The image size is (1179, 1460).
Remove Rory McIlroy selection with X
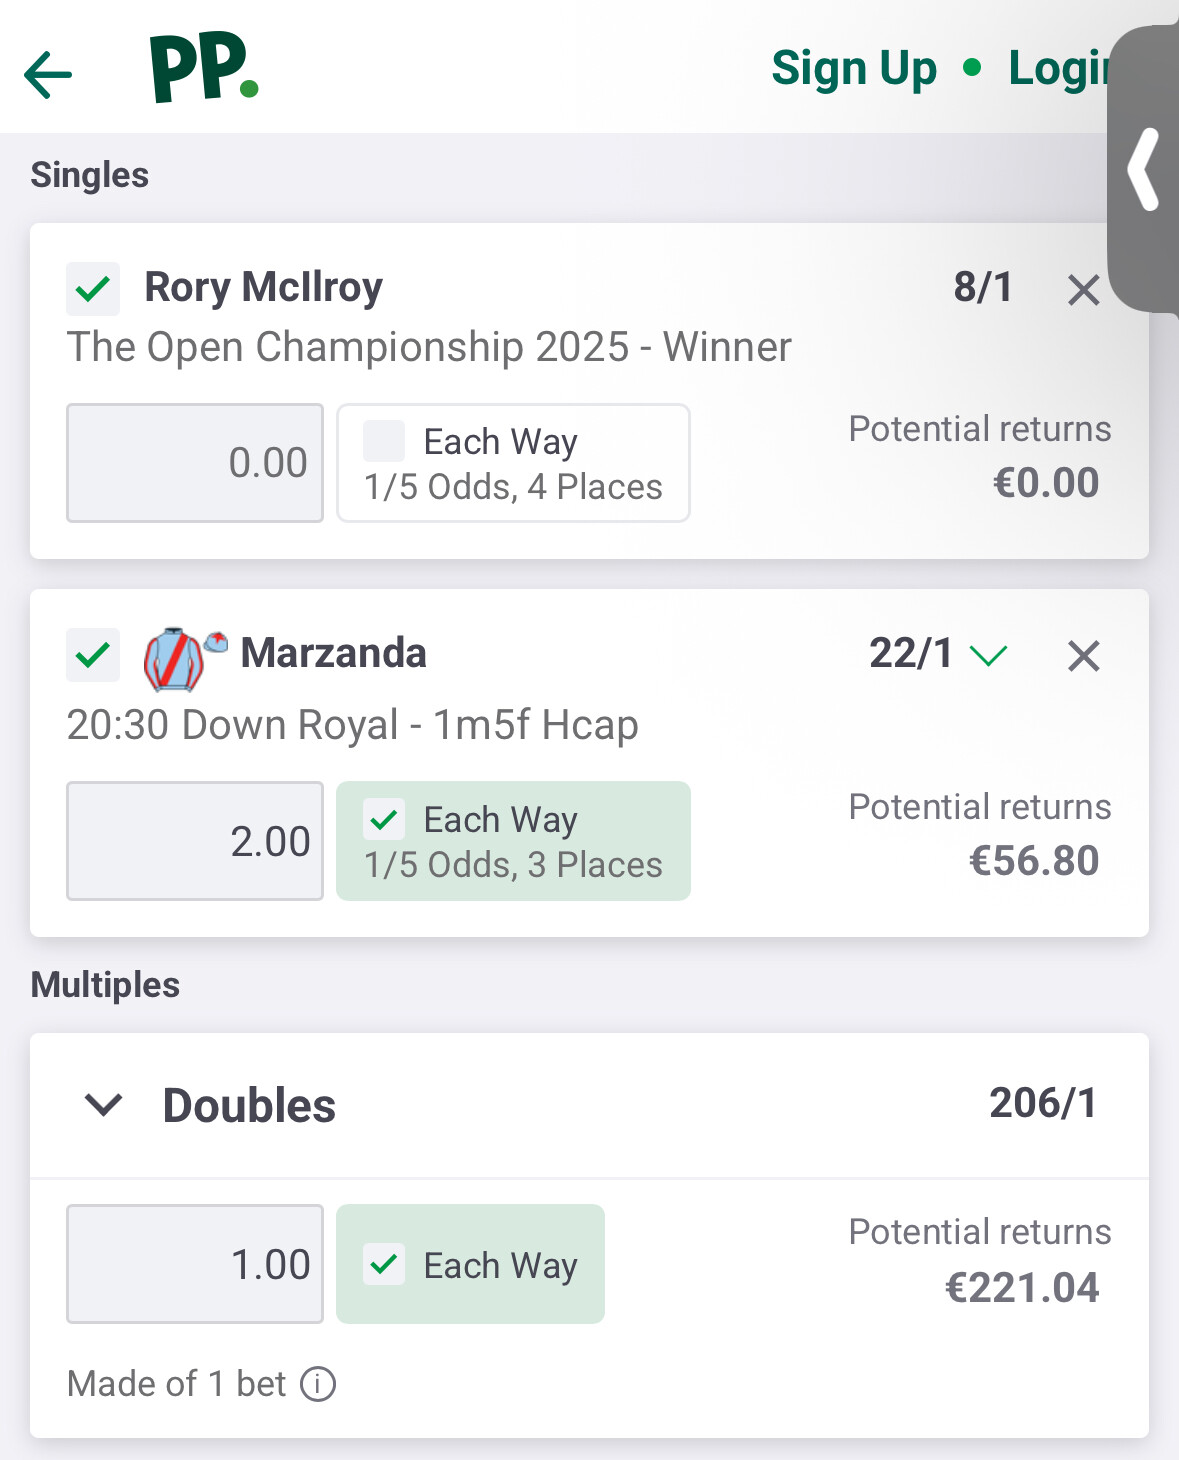(x=1083, y=291)
